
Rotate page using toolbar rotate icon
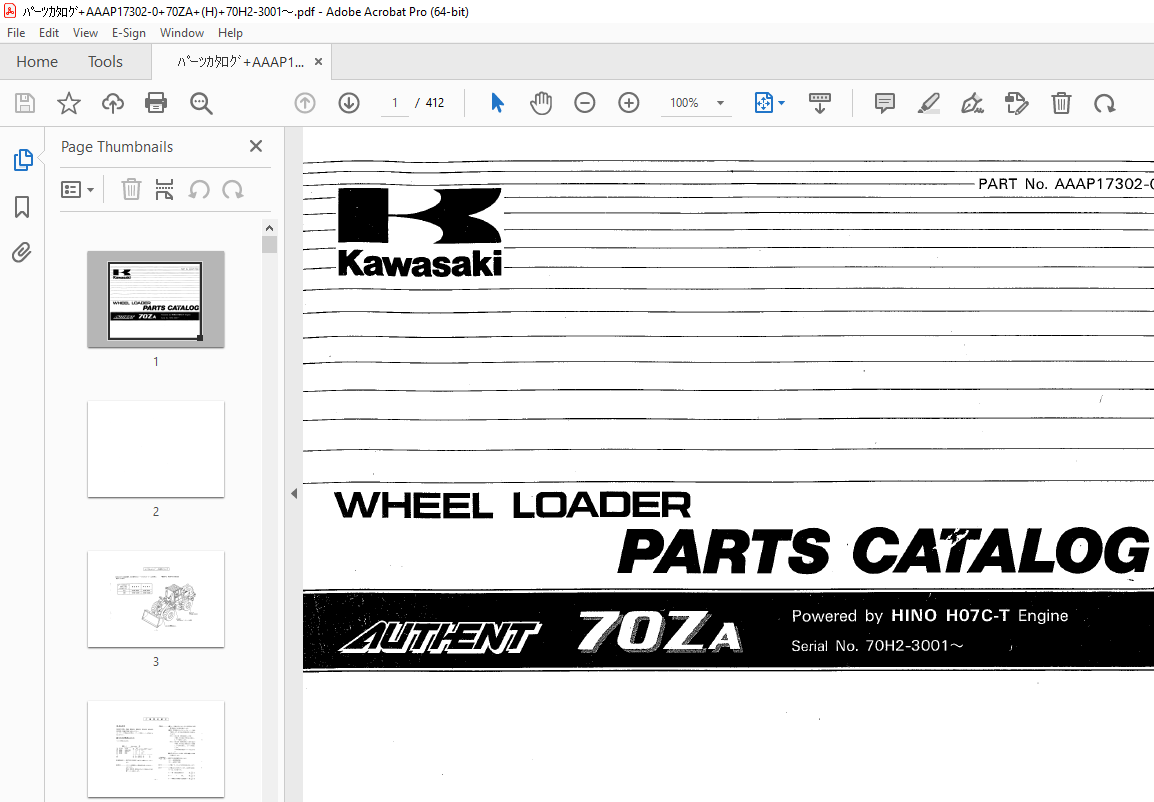[x=1104, y=104]
